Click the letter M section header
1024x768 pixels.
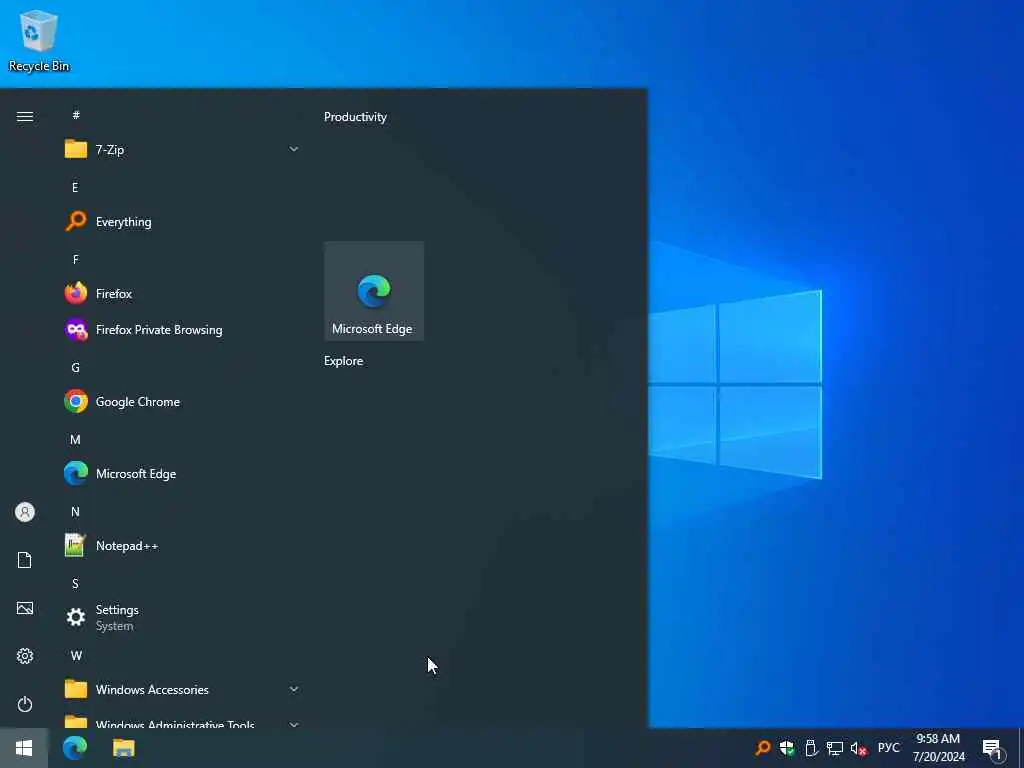pos(75,440)
